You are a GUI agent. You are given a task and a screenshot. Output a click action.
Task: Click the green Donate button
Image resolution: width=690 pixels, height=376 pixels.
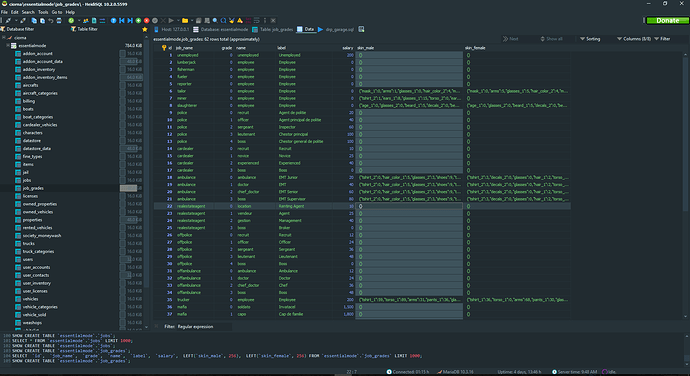[x=667, y=20]
